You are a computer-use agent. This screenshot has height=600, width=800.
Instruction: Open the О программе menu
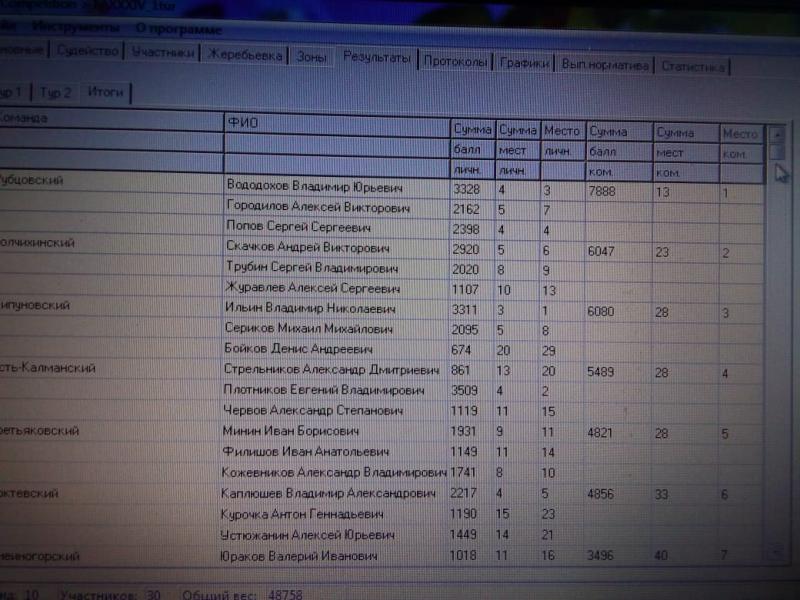tap(179, 29)
